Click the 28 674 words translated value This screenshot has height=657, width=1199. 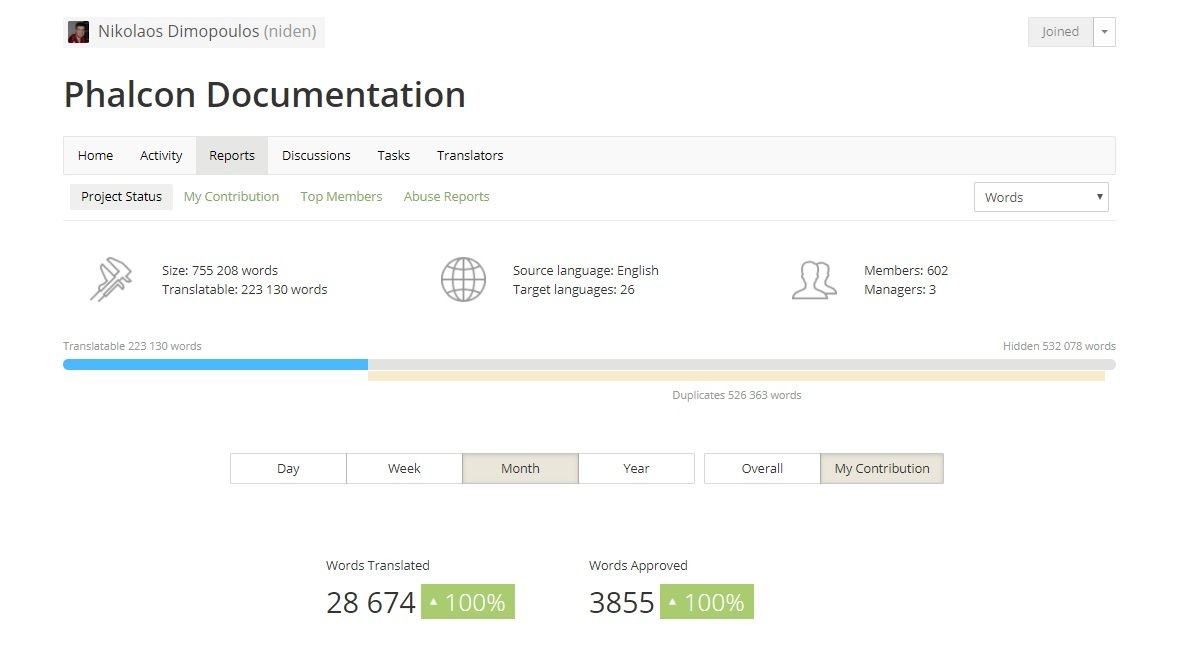tap(371, 603)
